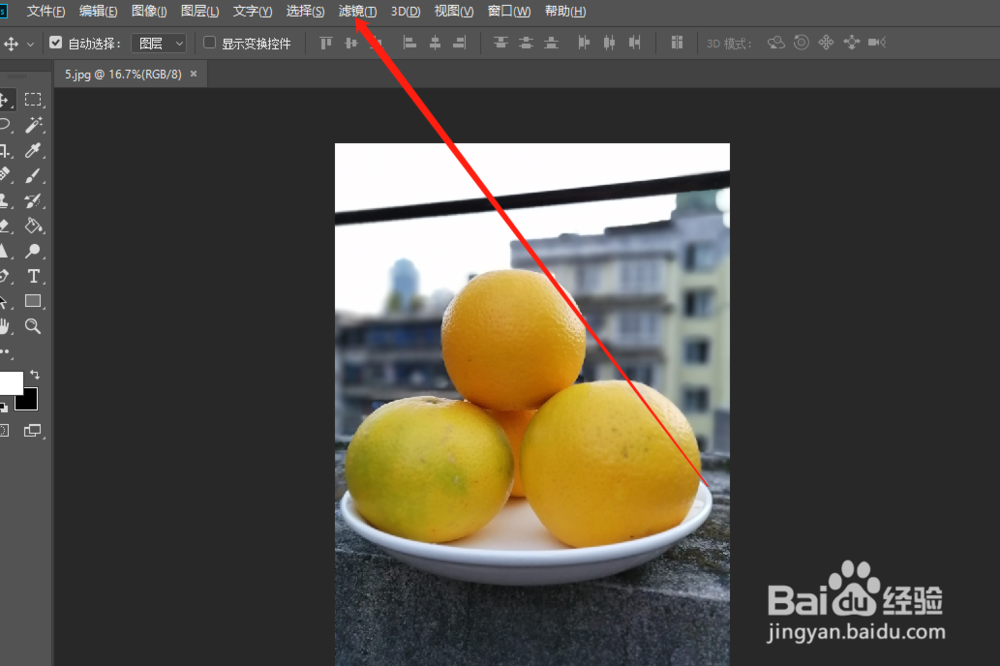Viewport: 1000px width, 666px height.
Task: Open the 窗口(W) menu
Action: coord(509,11)
